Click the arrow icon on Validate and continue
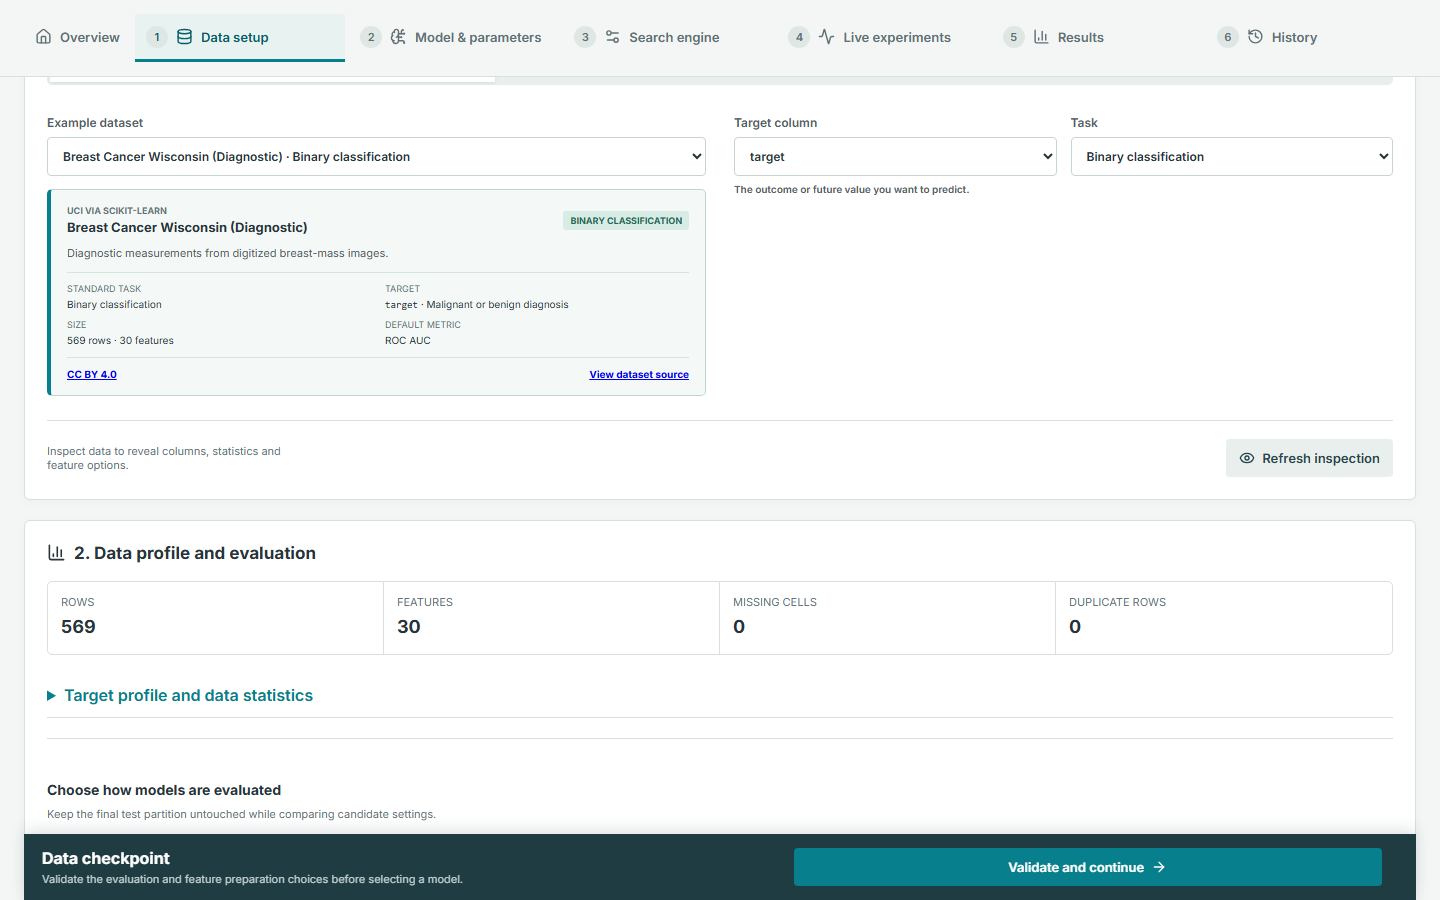Screen dimensions: 1440x900 point(1159,867)
